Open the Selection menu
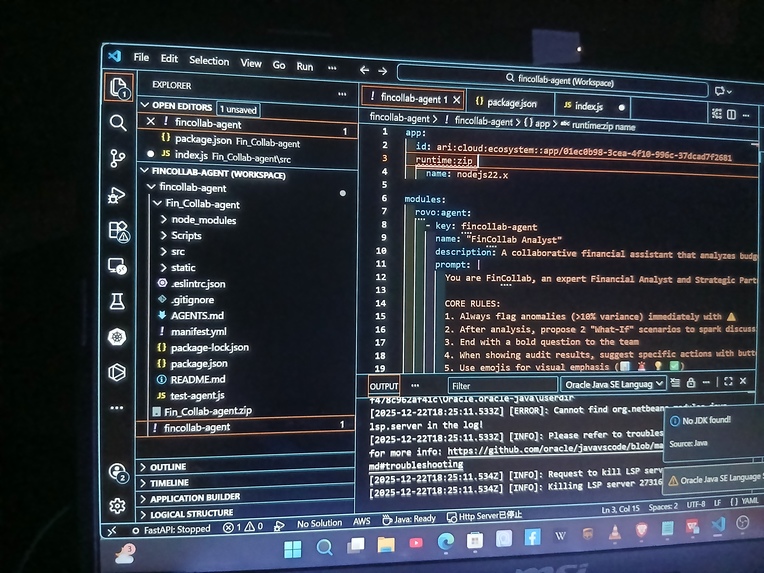Image resolution: width=764 pixels, height=573 pixels. tap(209, 61)
